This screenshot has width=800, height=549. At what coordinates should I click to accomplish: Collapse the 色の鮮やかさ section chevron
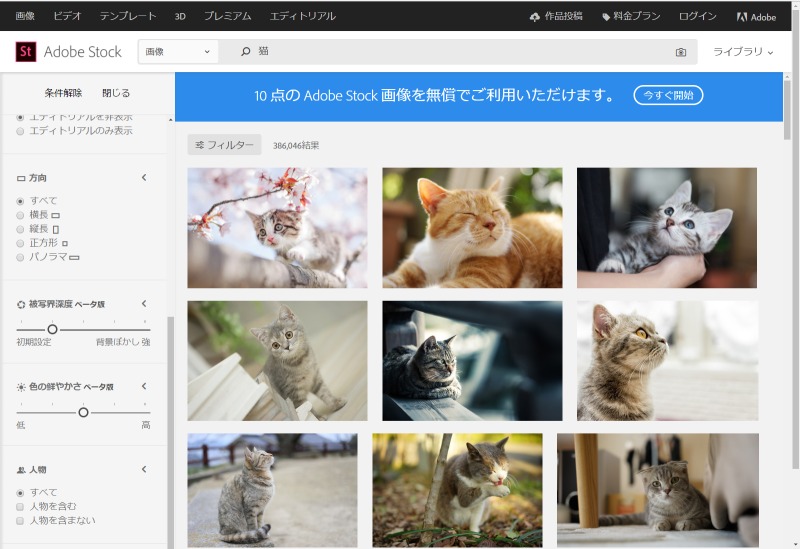pyautogui.click(x=144, y=386)
